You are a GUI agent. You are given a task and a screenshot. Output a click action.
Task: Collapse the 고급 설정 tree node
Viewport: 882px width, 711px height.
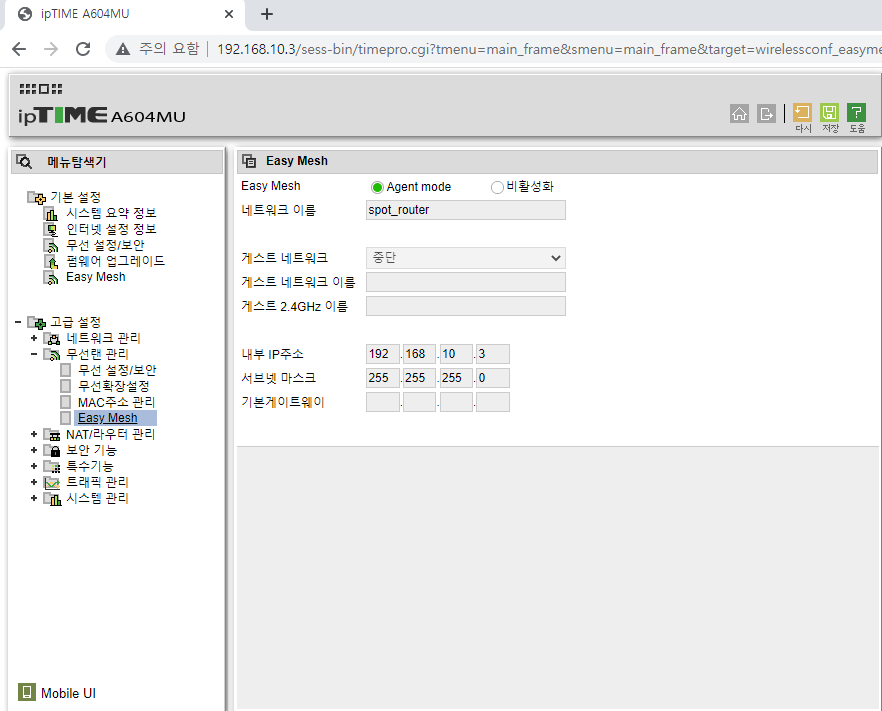[x=18, y=322]
